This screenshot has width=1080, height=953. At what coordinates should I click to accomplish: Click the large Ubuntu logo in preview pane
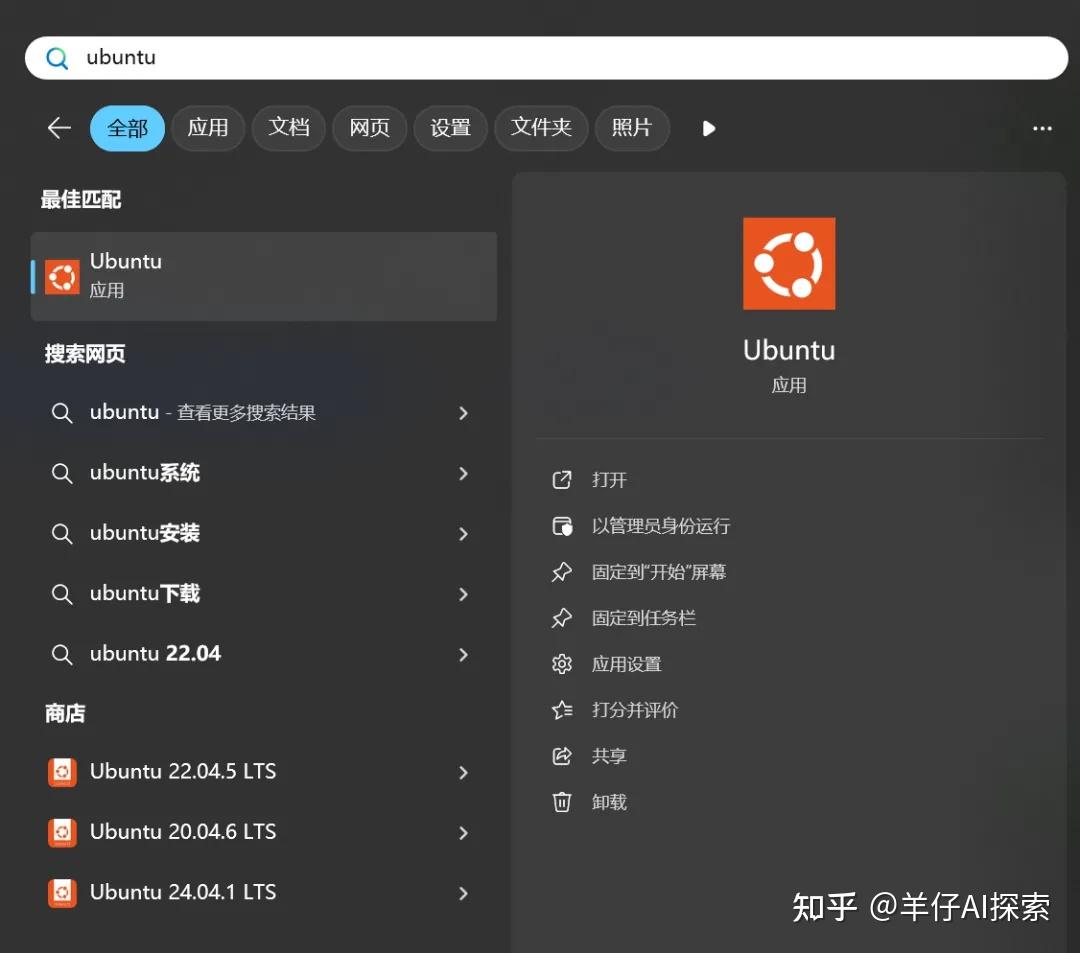tap(789, 264)
